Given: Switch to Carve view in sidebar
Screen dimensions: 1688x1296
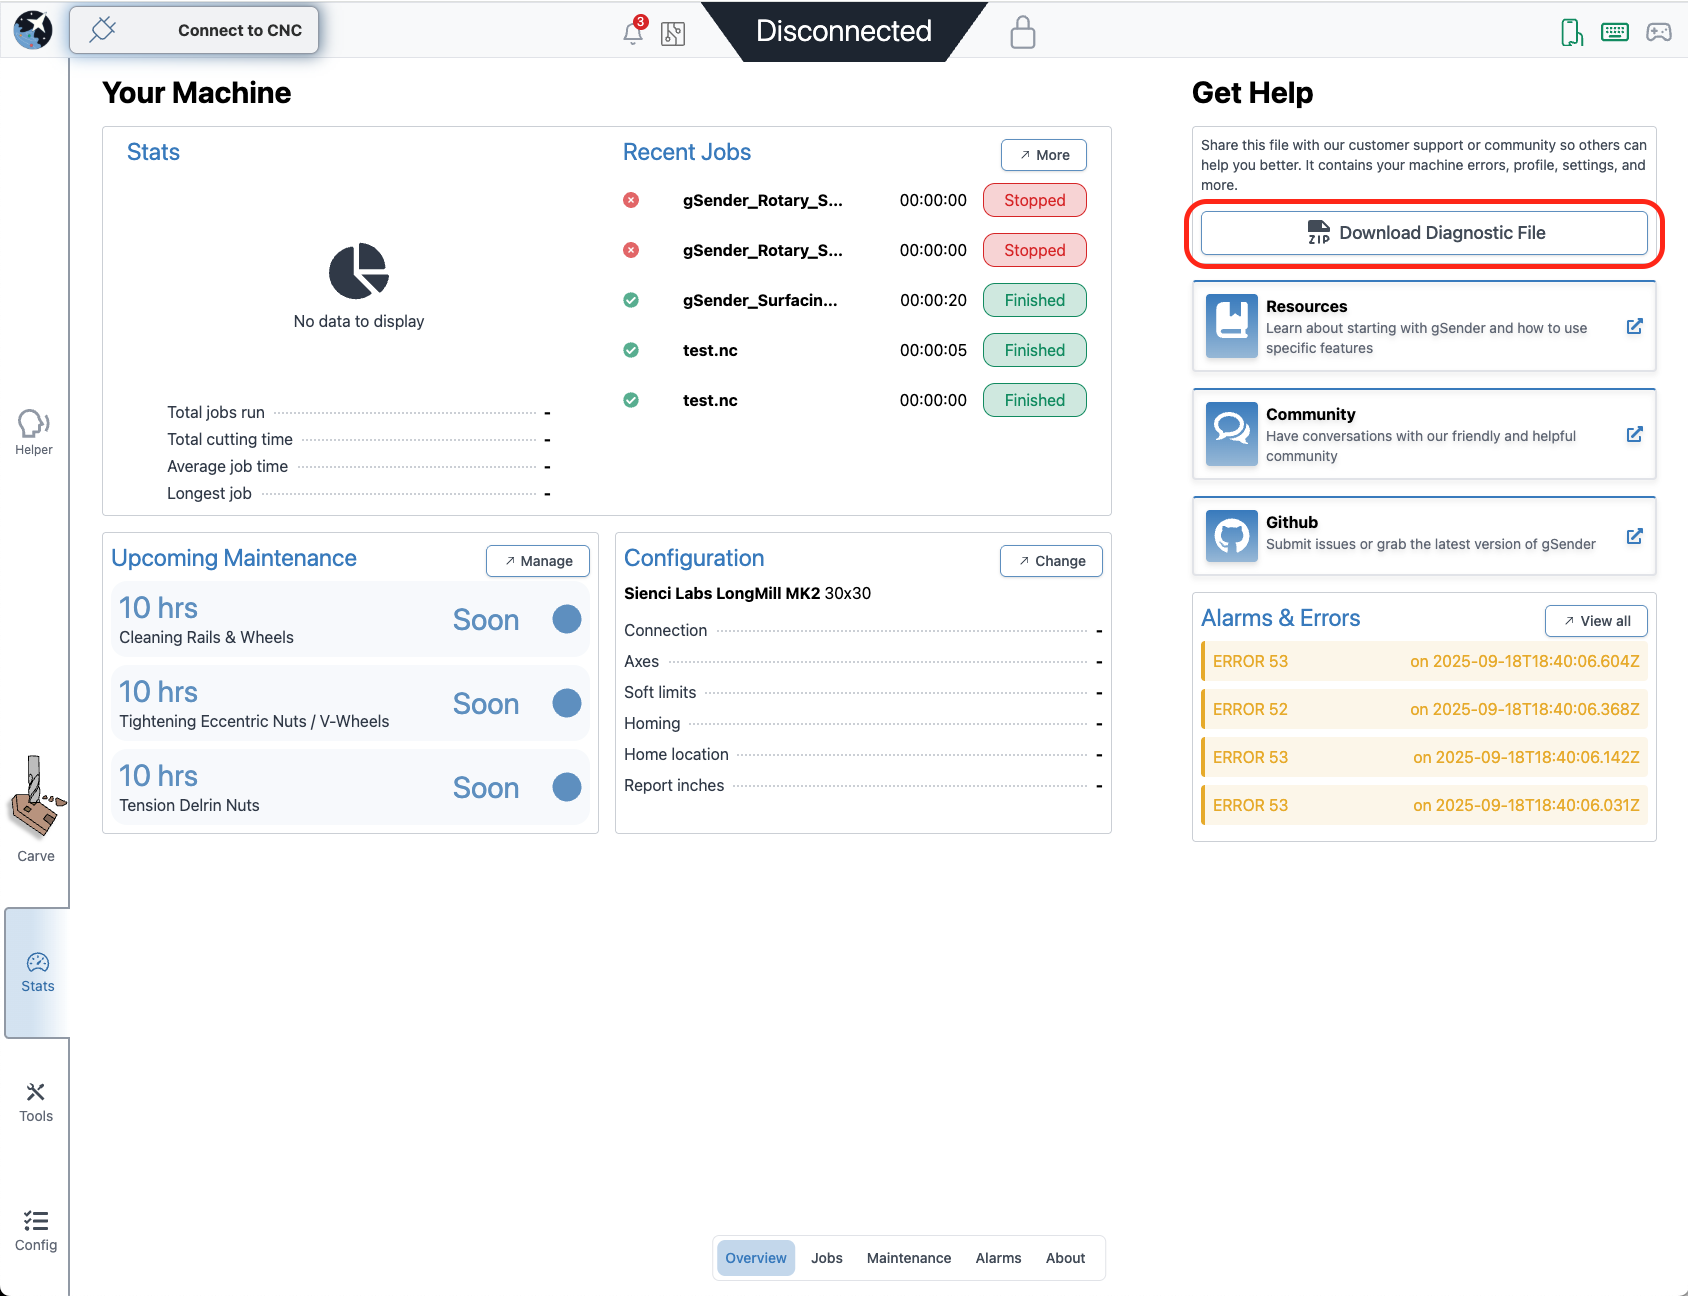Looking at the screenshot, I should click(x=35, y=810).
